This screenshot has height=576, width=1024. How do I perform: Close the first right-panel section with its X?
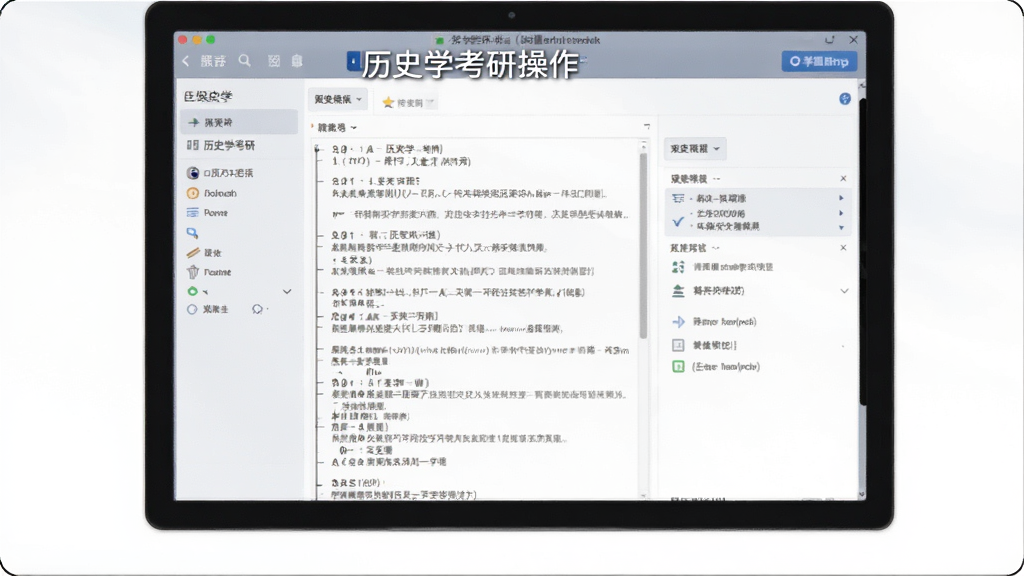coord(843,178)
